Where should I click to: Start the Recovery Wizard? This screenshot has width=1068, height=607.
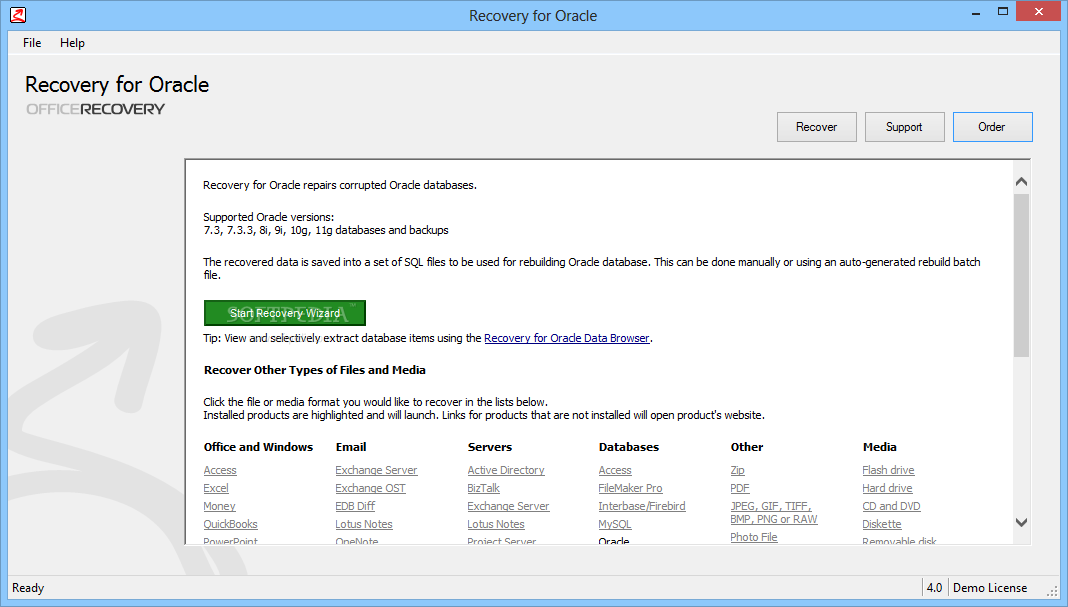click(285, 313)
